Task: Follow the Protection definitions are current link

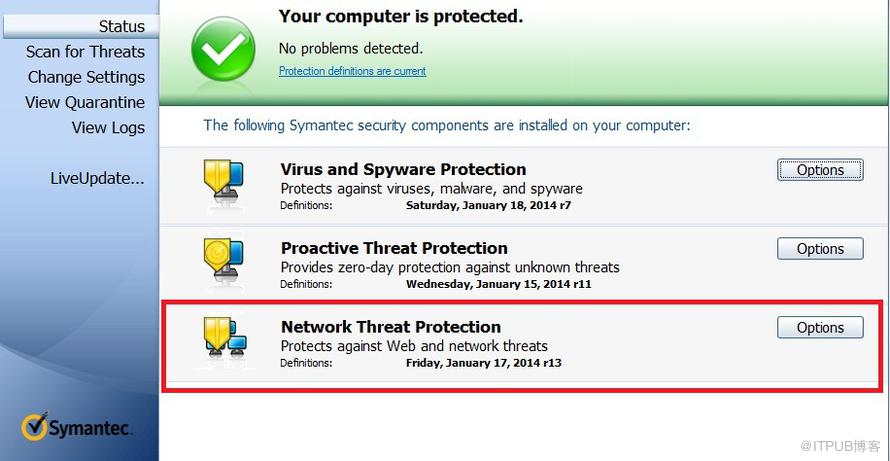Action: pyautogui.click(x=352, y=71)
